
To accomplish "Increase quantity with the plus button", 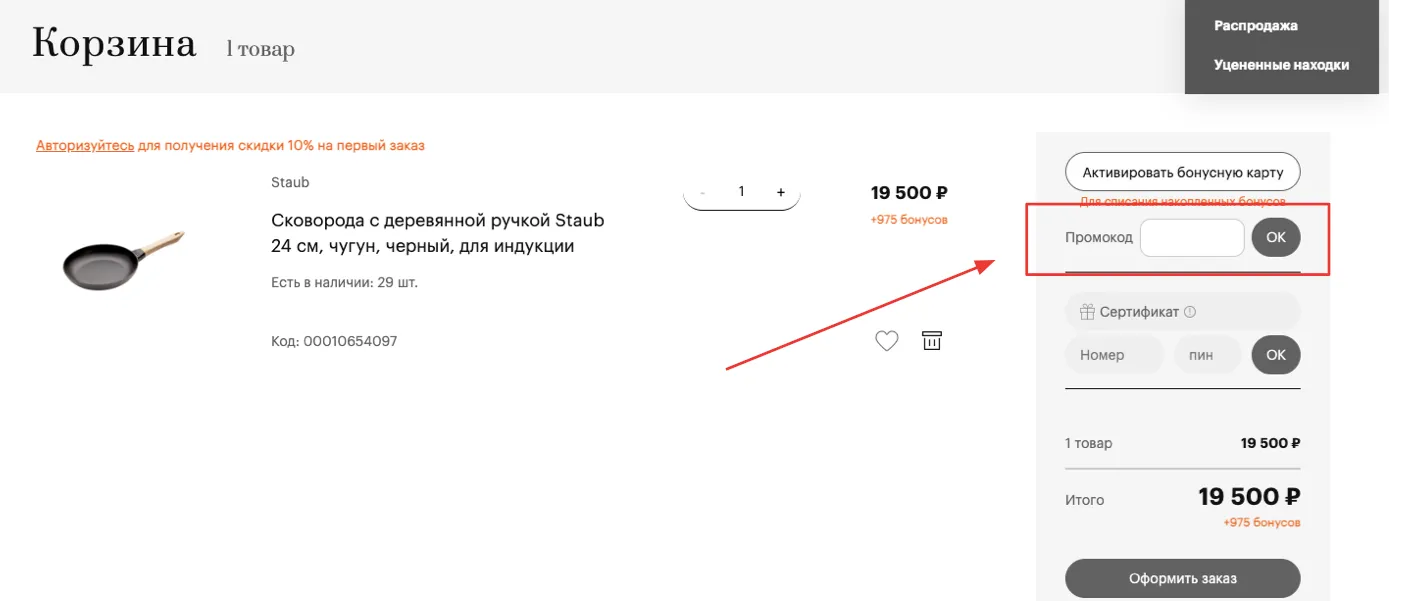I will 781,192.
